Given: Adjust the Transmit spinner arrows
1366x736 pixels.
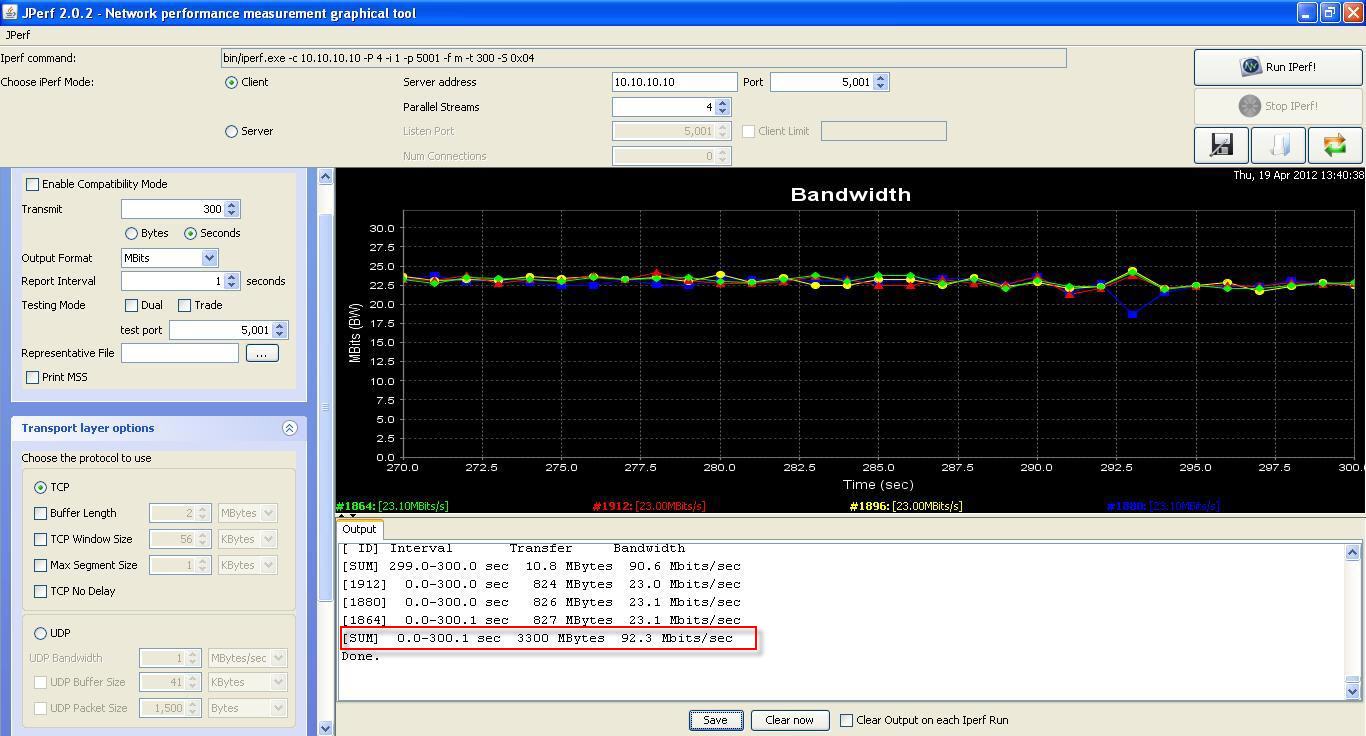Looking at the screenshot, I should coord(232,209).
